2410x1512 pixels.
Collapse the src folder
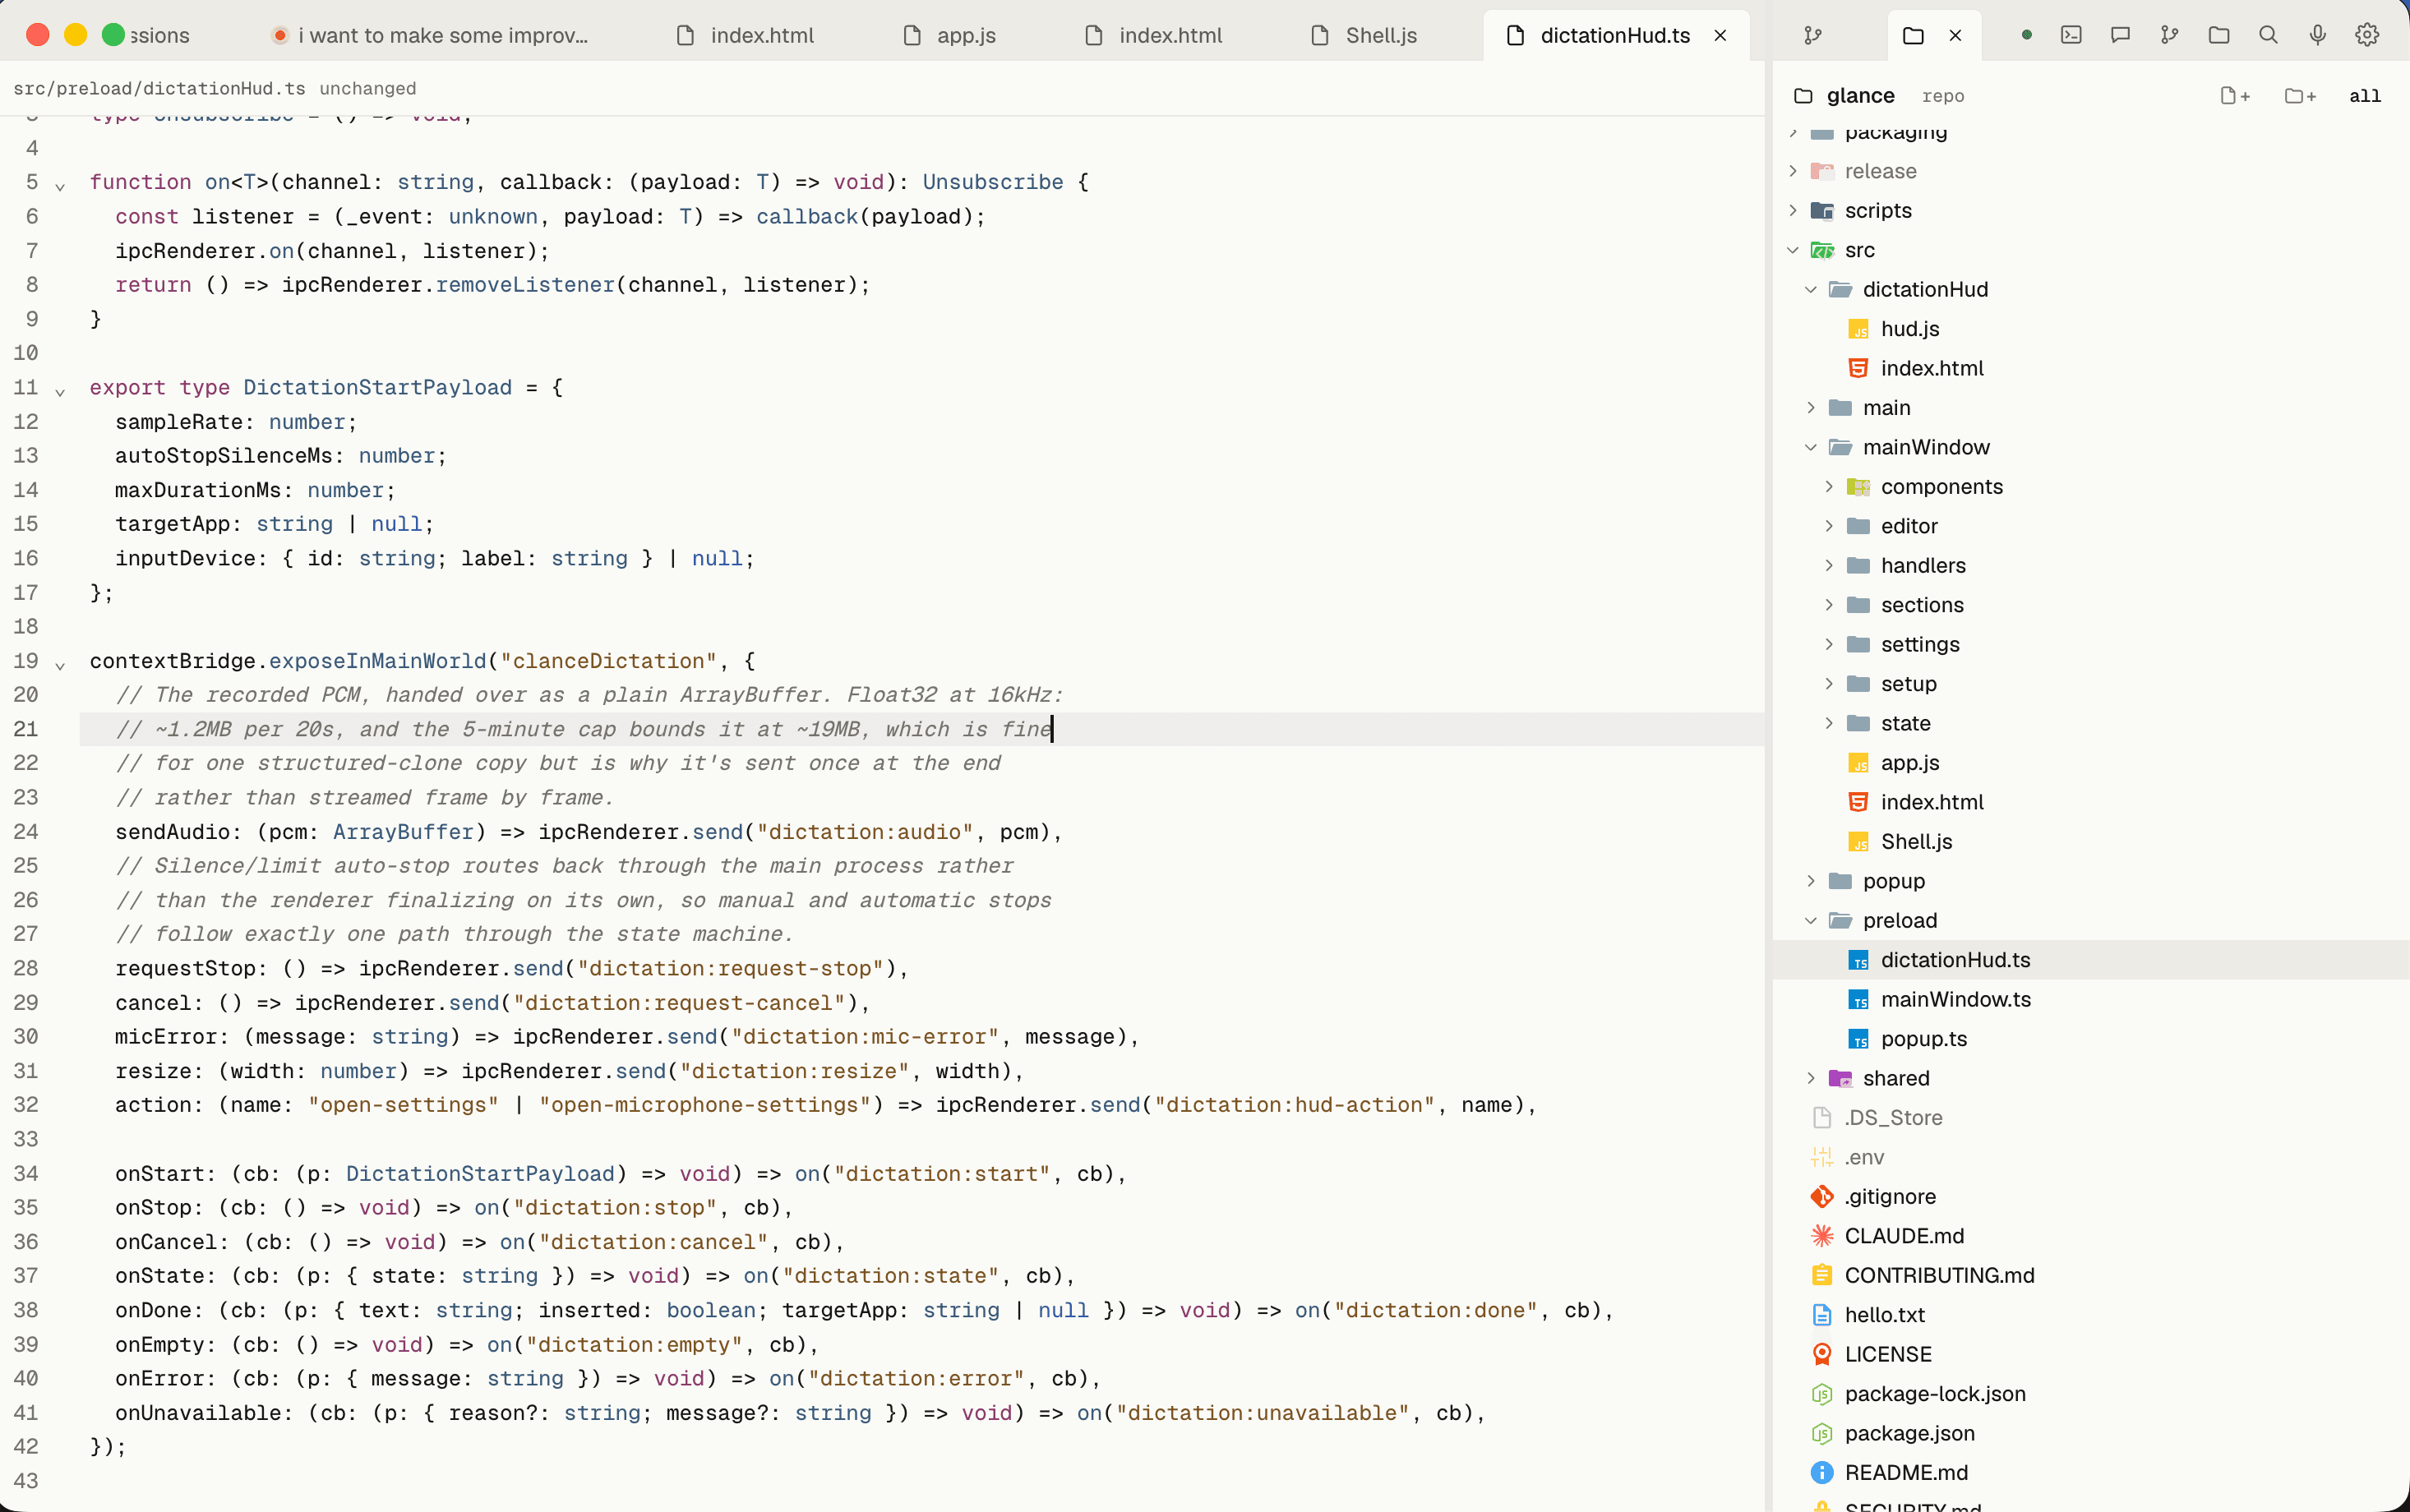[1793, 250]
